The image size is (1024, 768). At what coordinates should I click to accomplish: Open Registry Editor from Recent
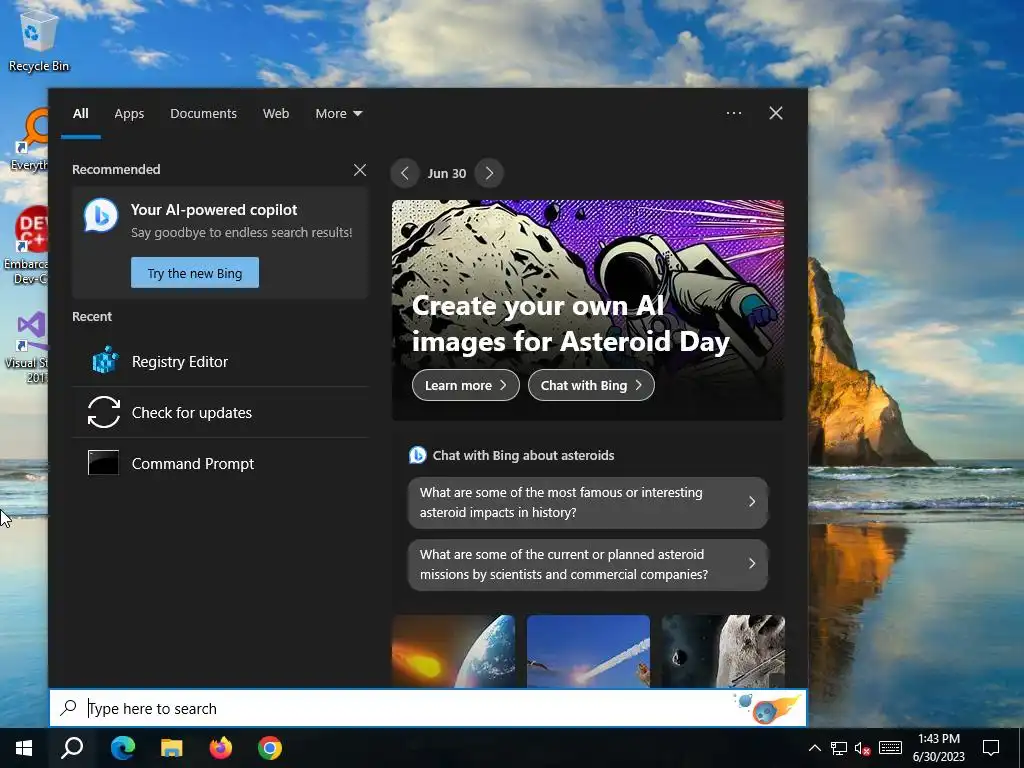[221, 361]
